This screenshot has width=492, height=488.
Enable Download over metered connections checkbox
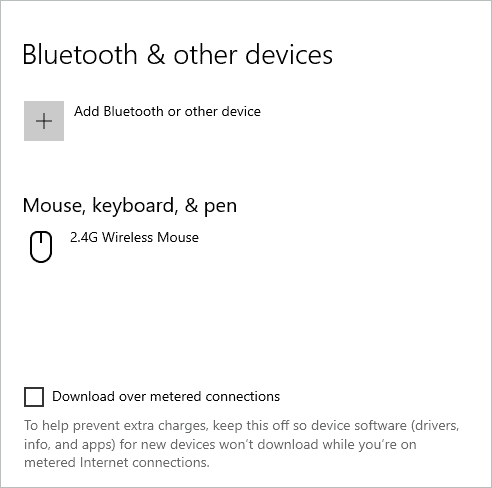pos(34,397)
